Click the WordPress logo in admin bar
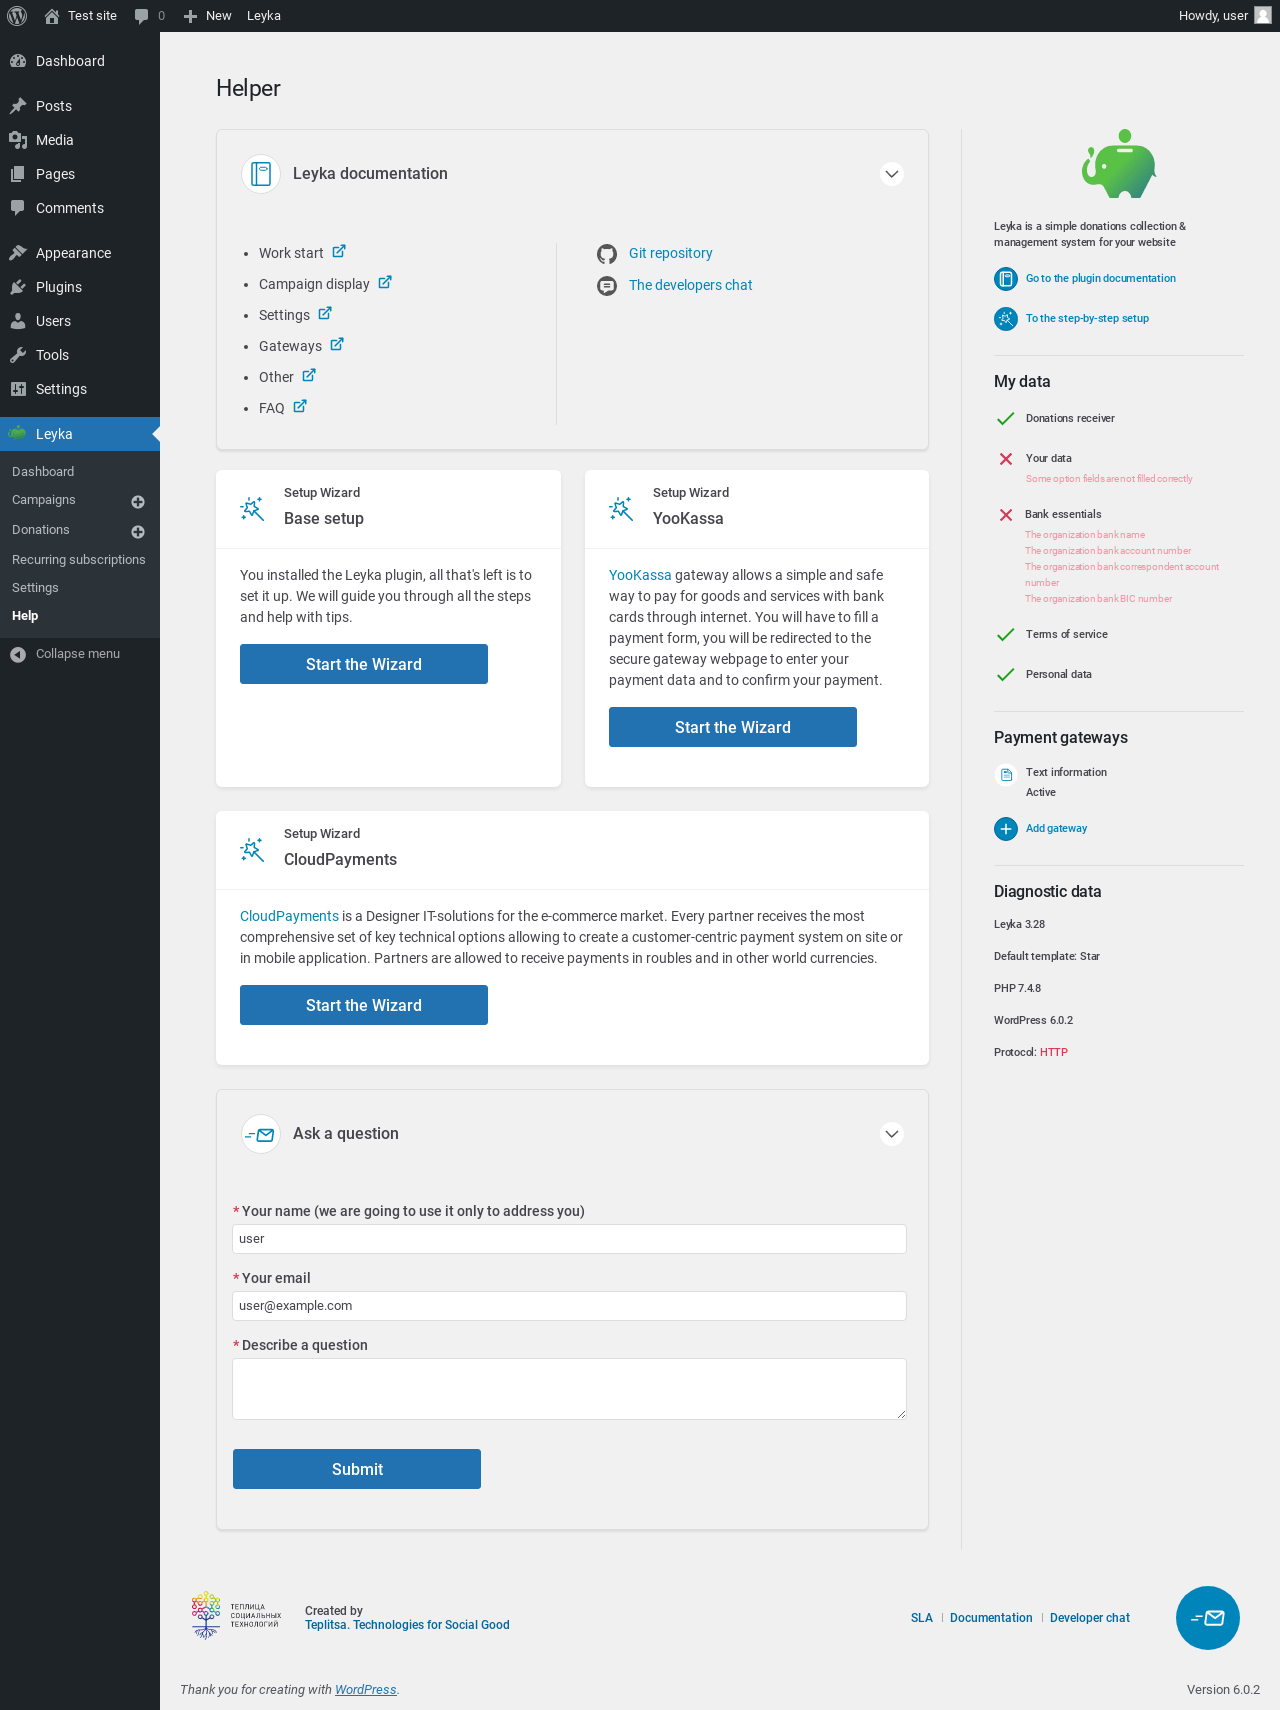Viewport: 1280px width, 1710px height. (17, 16)
